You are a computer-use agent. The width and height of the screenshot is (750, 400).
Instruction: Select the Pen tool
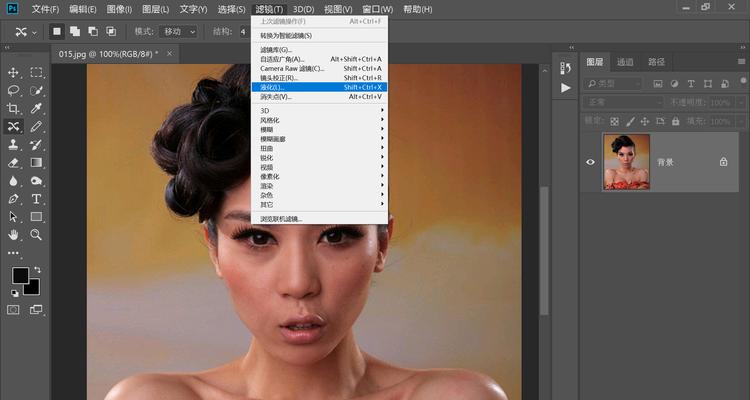(x=13, y=199)
